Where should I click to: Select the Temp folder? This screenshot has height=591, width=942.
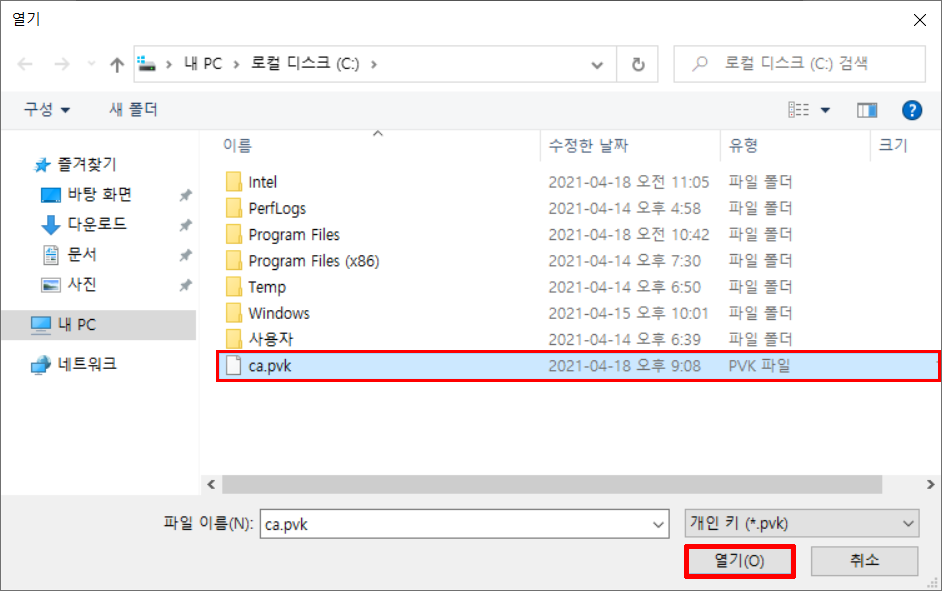pyautogui.click(x=267, y=287)
